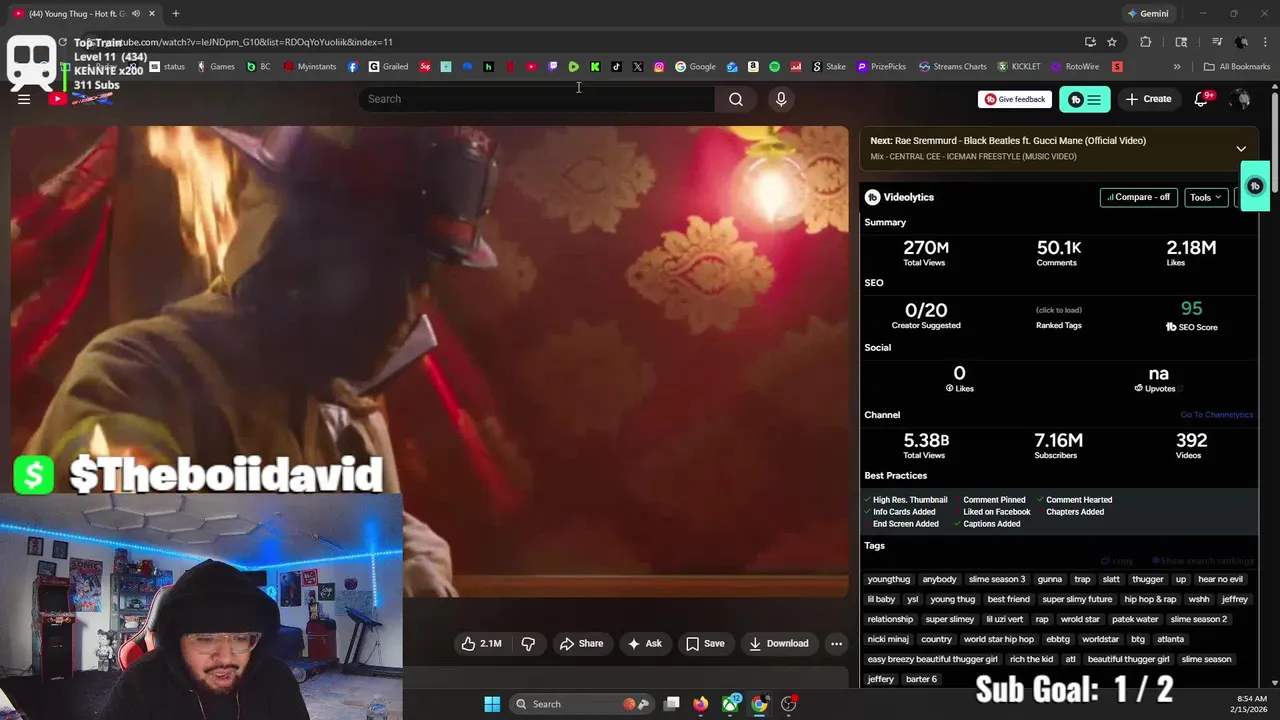Like the video with thumbs up 2.1M

click(x=481, y=644)
